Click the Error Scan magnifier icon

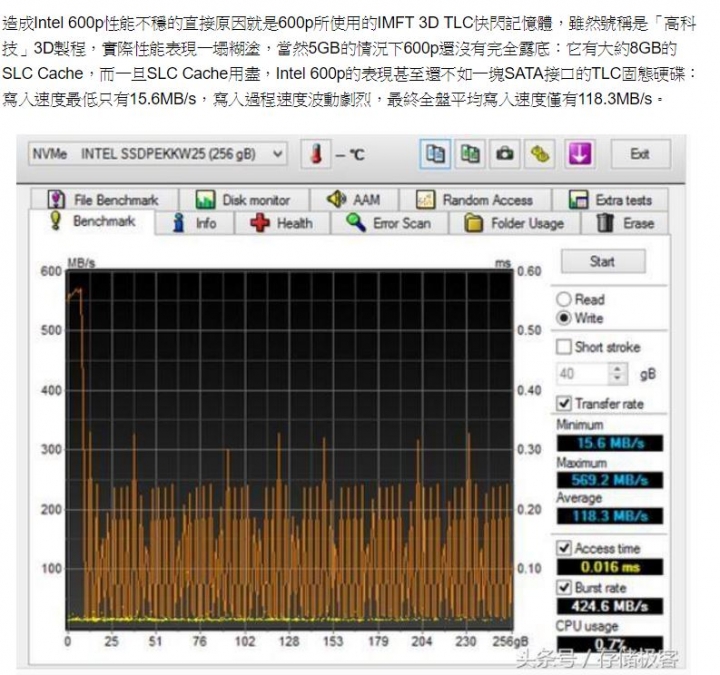(x=356, y=223)
